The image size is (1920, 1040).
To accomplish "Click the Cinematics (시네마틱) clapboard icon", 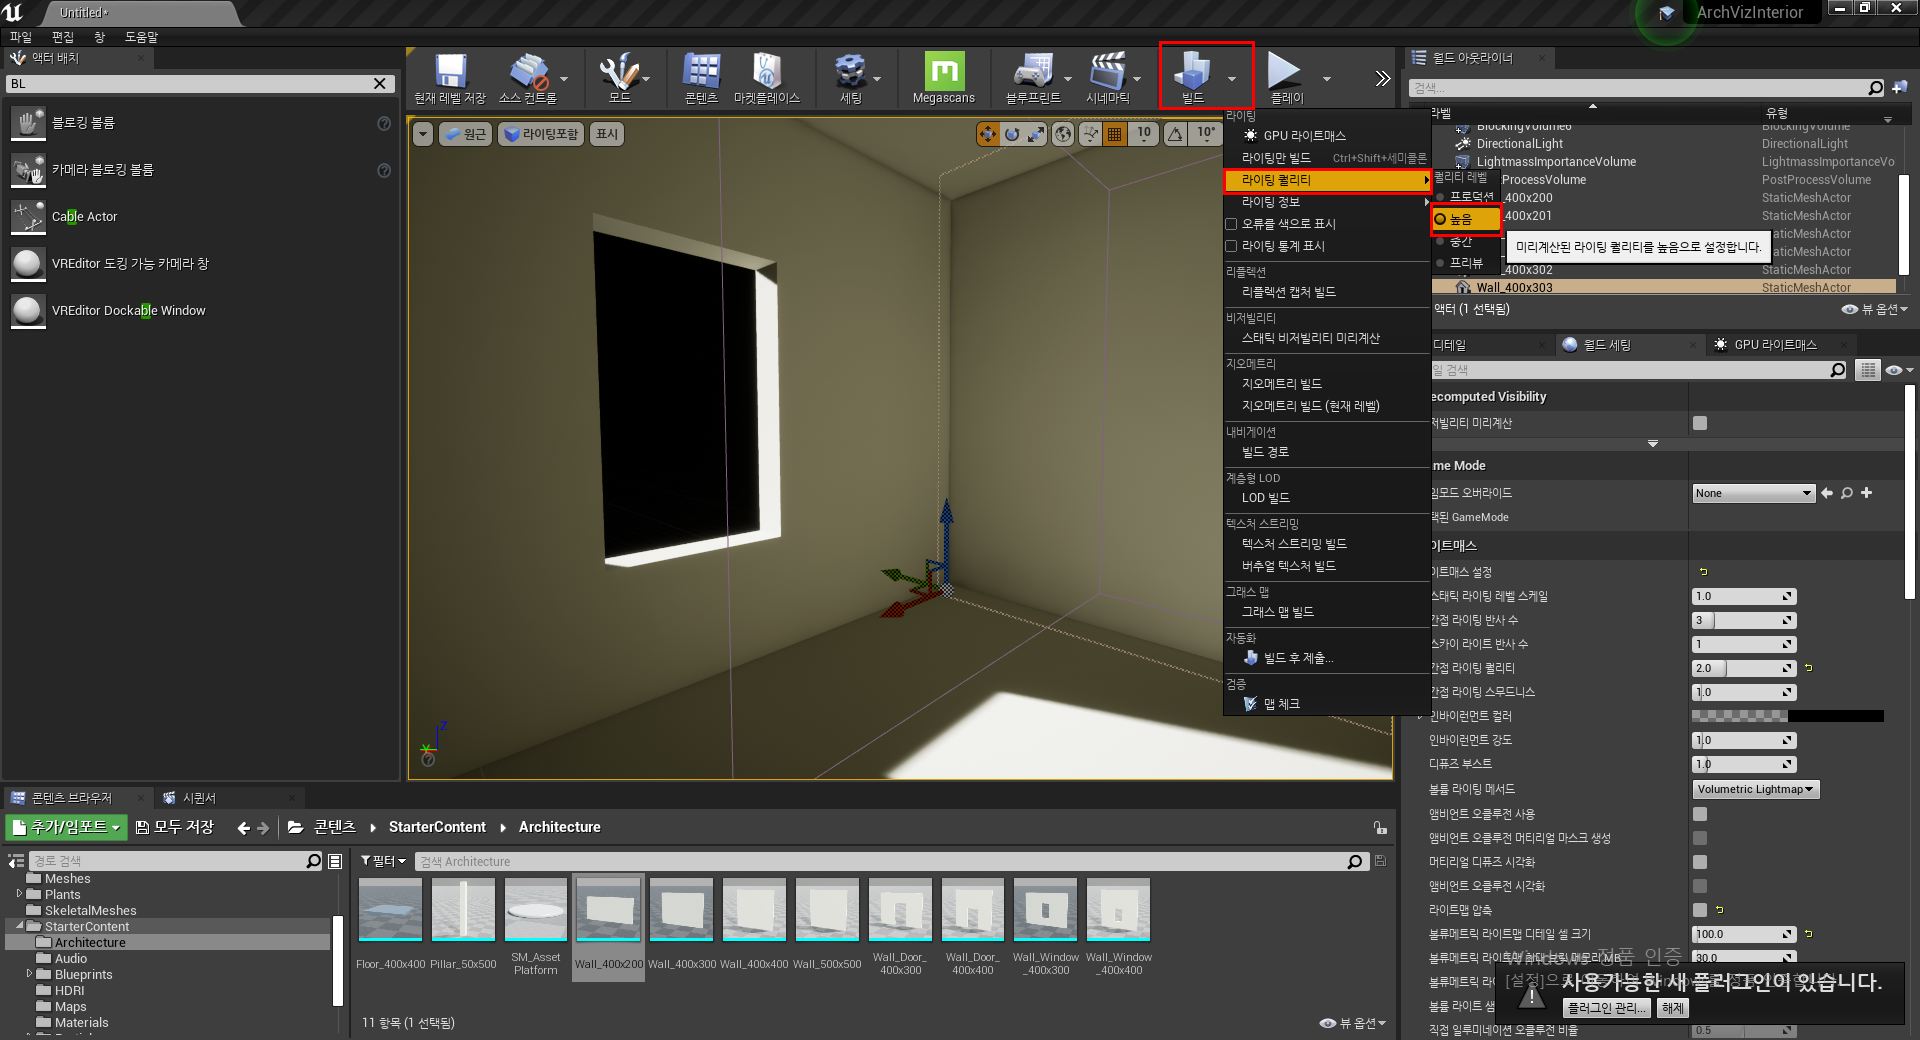I will 1107,71.
